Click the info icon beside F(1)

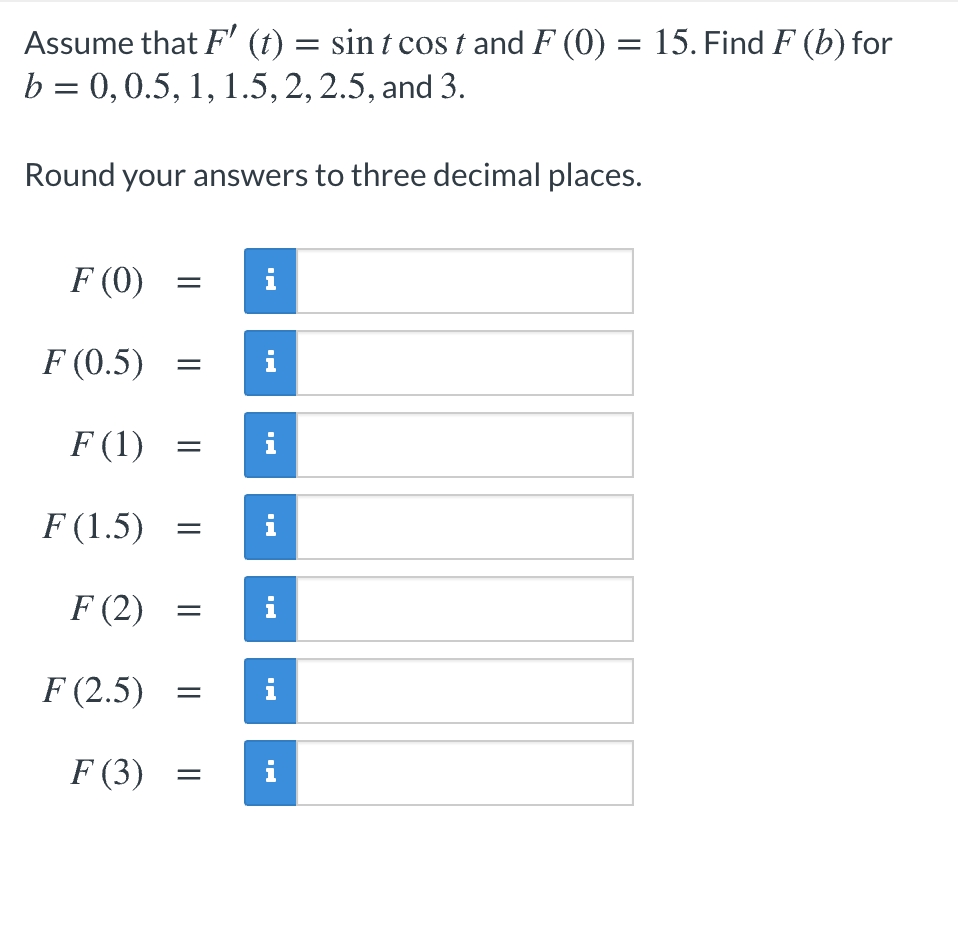[268, 445]
